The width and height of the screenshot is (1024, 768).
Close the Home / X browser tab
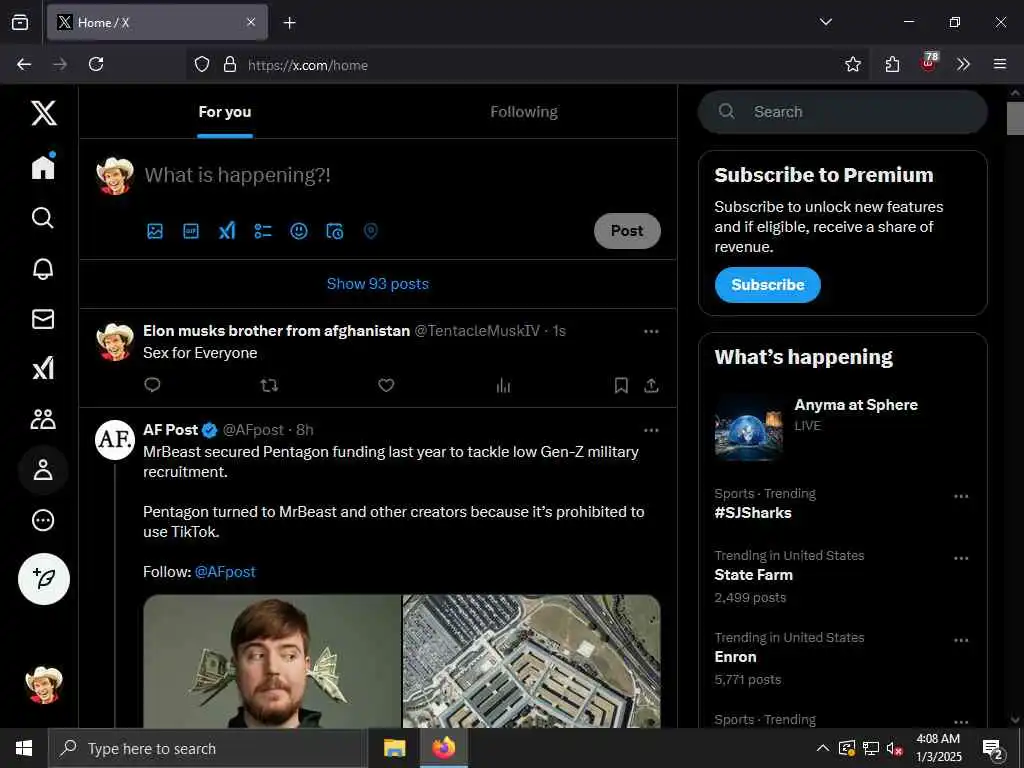click(x=251, y=22)
